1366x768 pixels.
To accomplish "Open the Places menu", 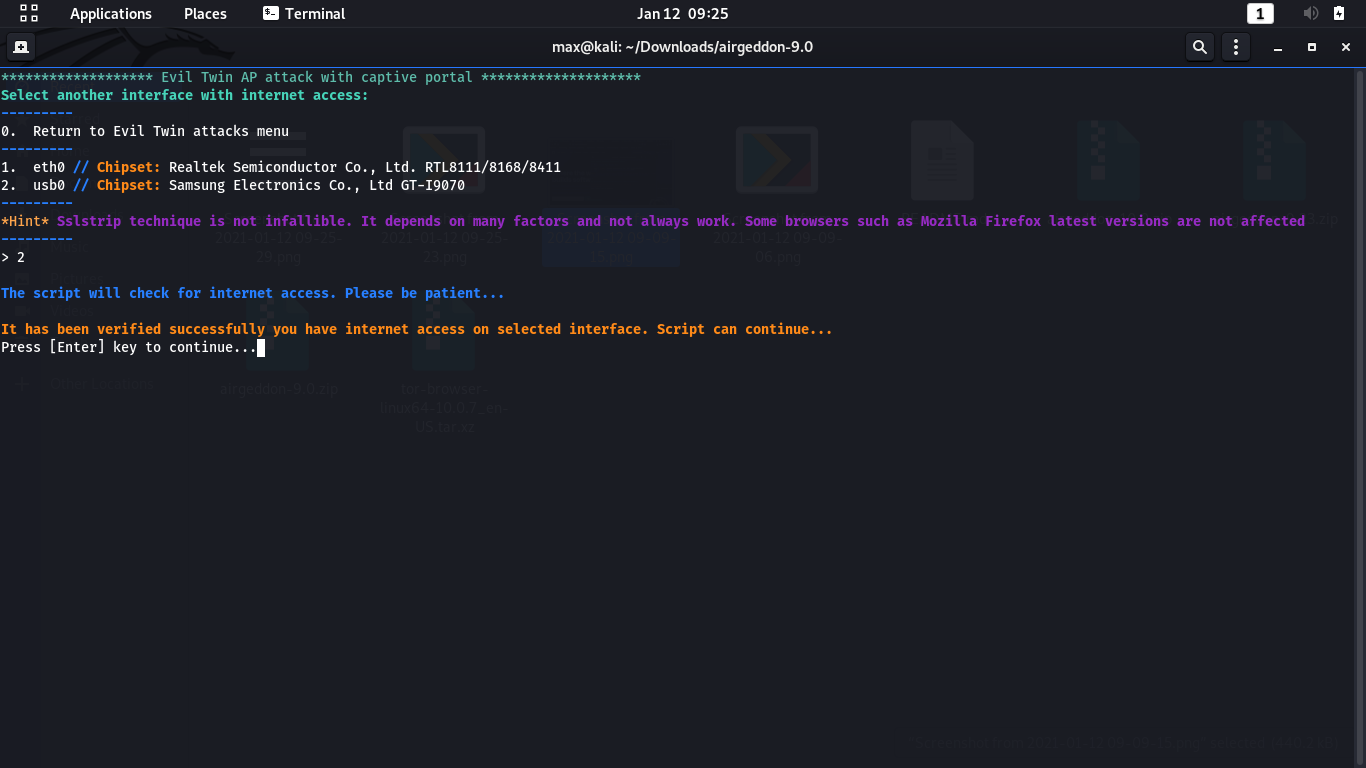I will tap(205, 13).
